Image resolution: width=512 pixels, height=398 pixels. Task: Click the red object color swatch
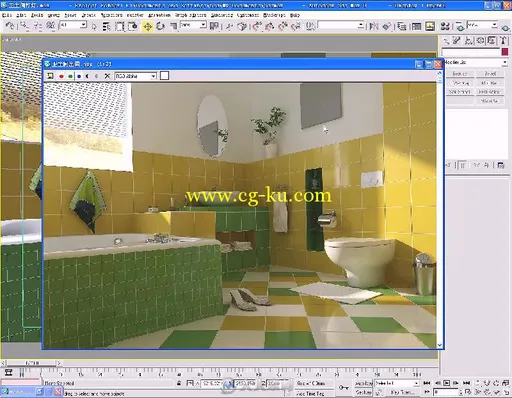pos(505,52)
